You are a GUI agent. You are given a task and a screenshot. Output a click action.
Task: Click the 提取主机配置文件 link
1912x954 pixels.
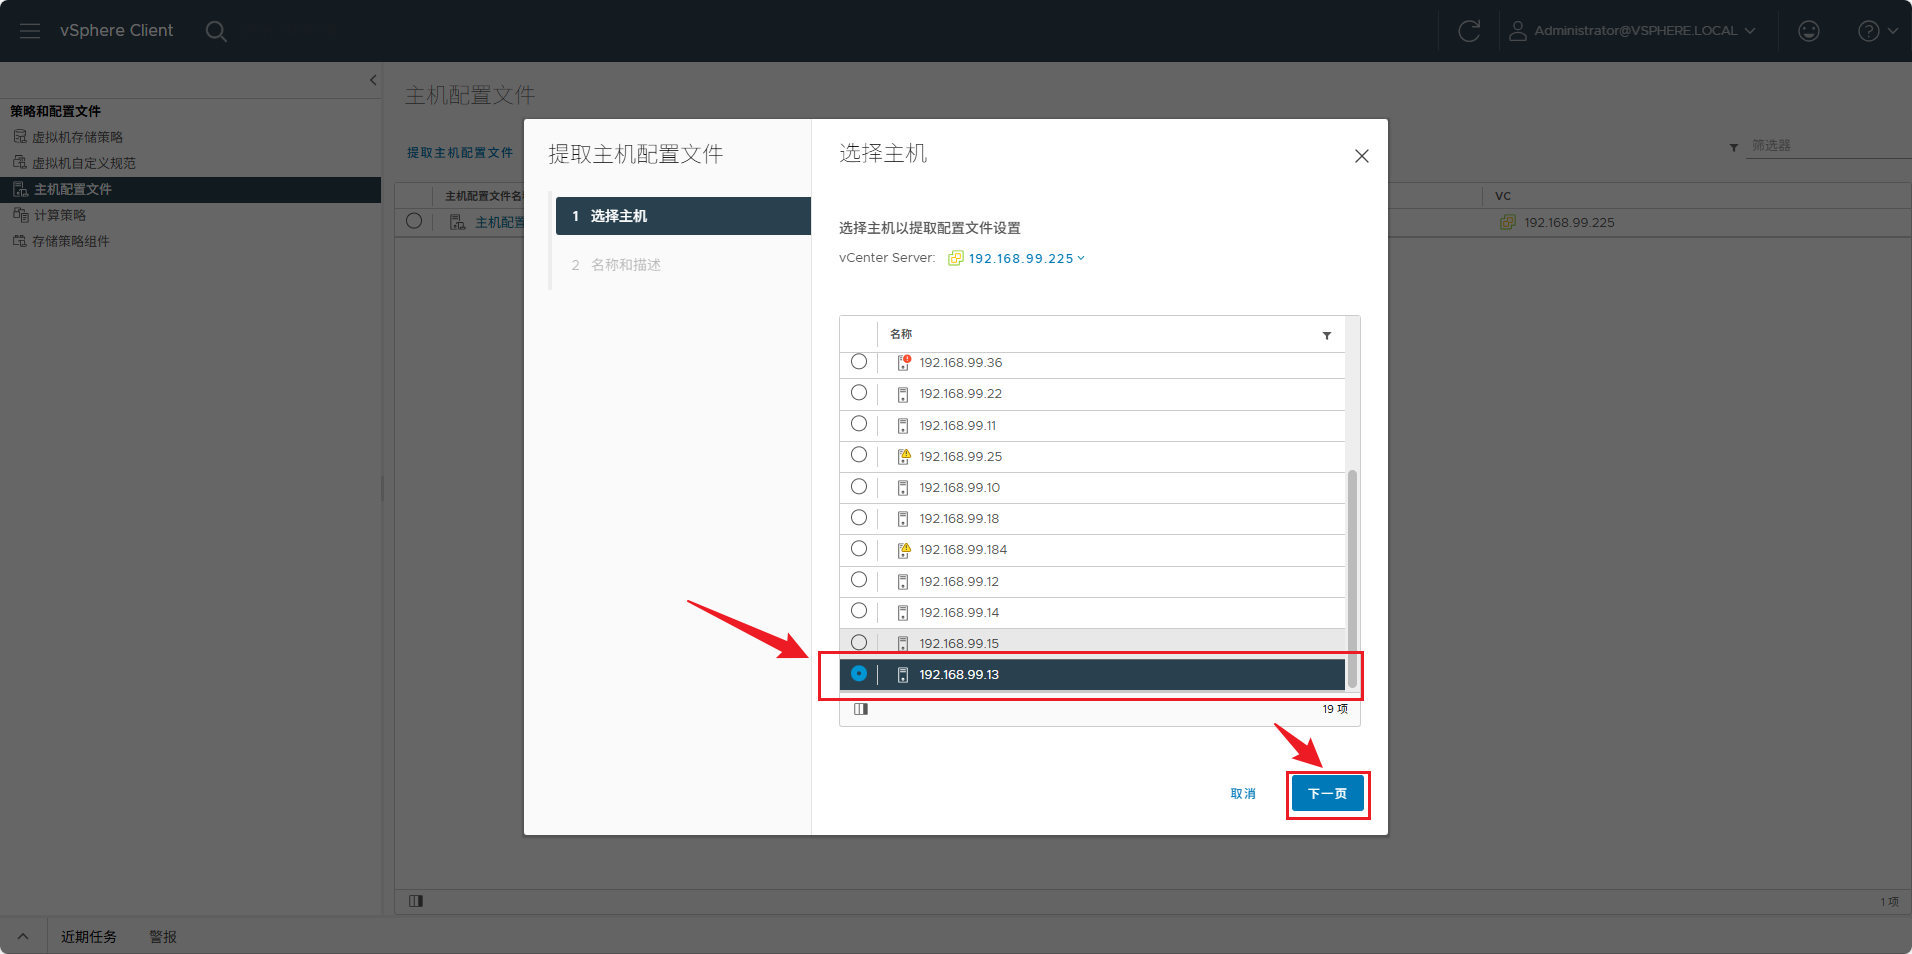click(460, 153)
